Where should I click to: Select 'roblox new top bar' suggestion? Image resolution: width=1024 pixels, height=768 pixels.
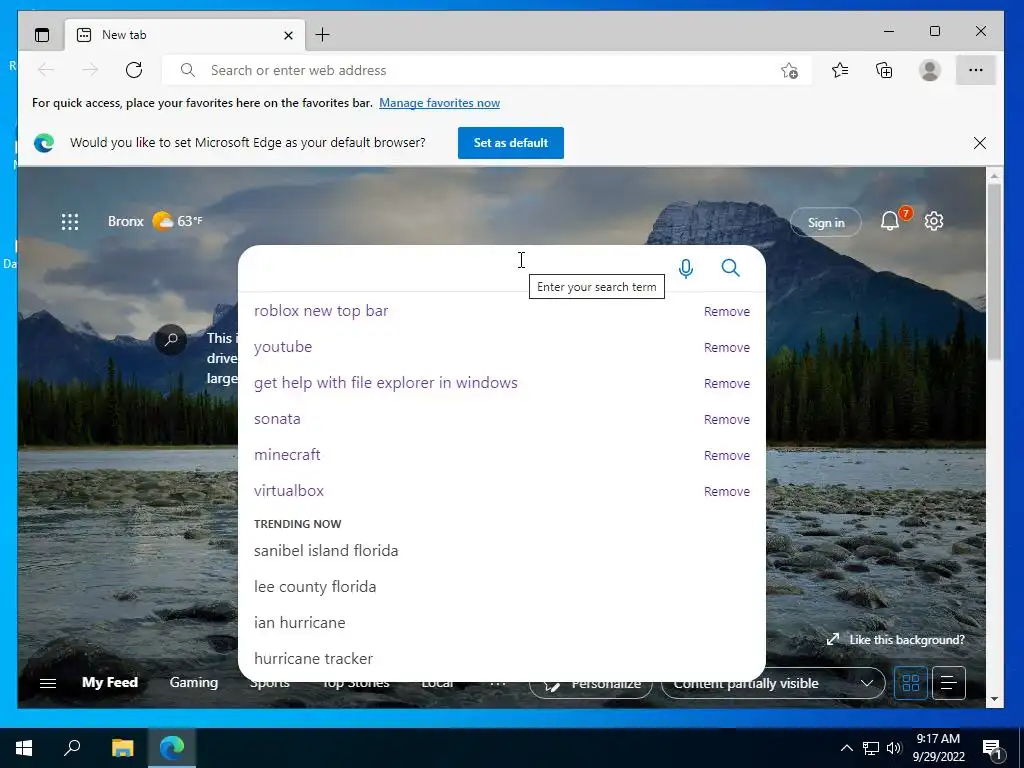point(321,311)
